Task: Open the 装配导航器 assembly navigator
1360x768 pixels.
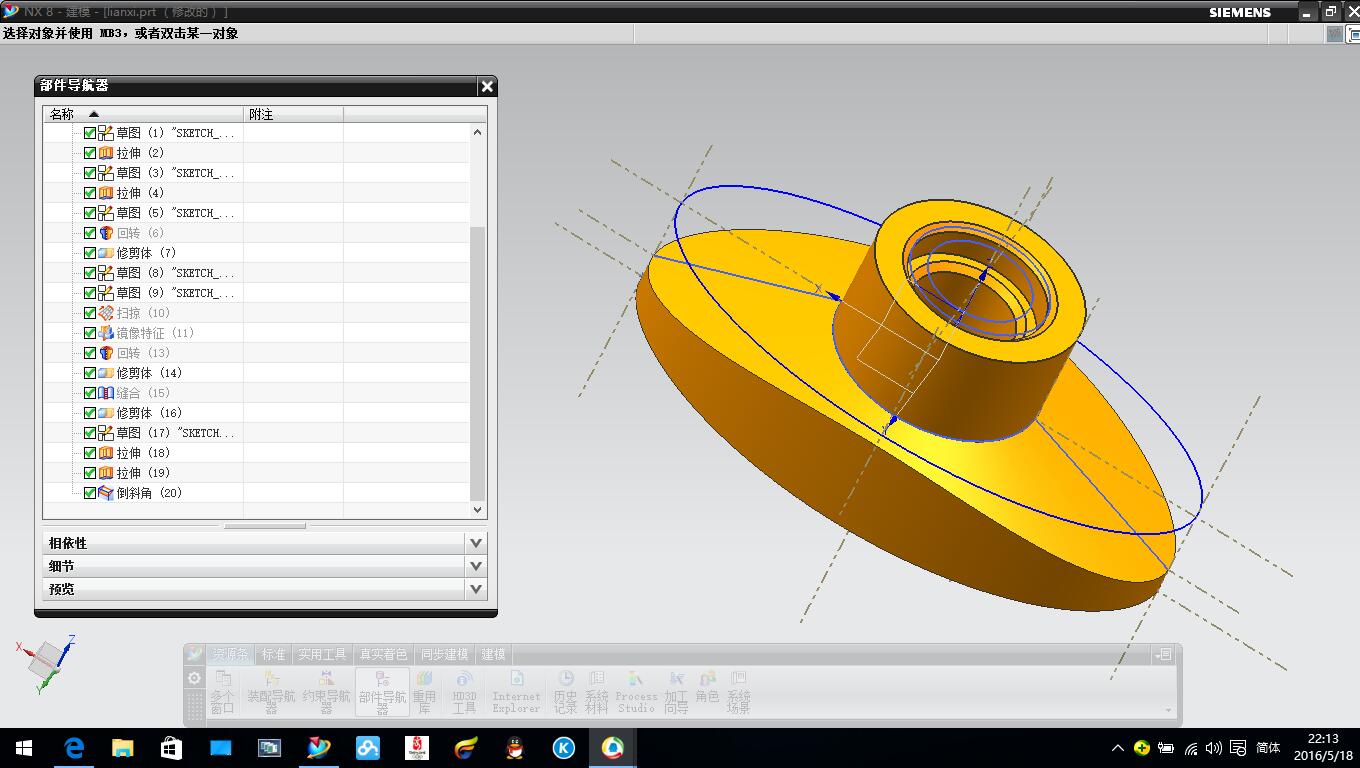Action: point(271,691)
